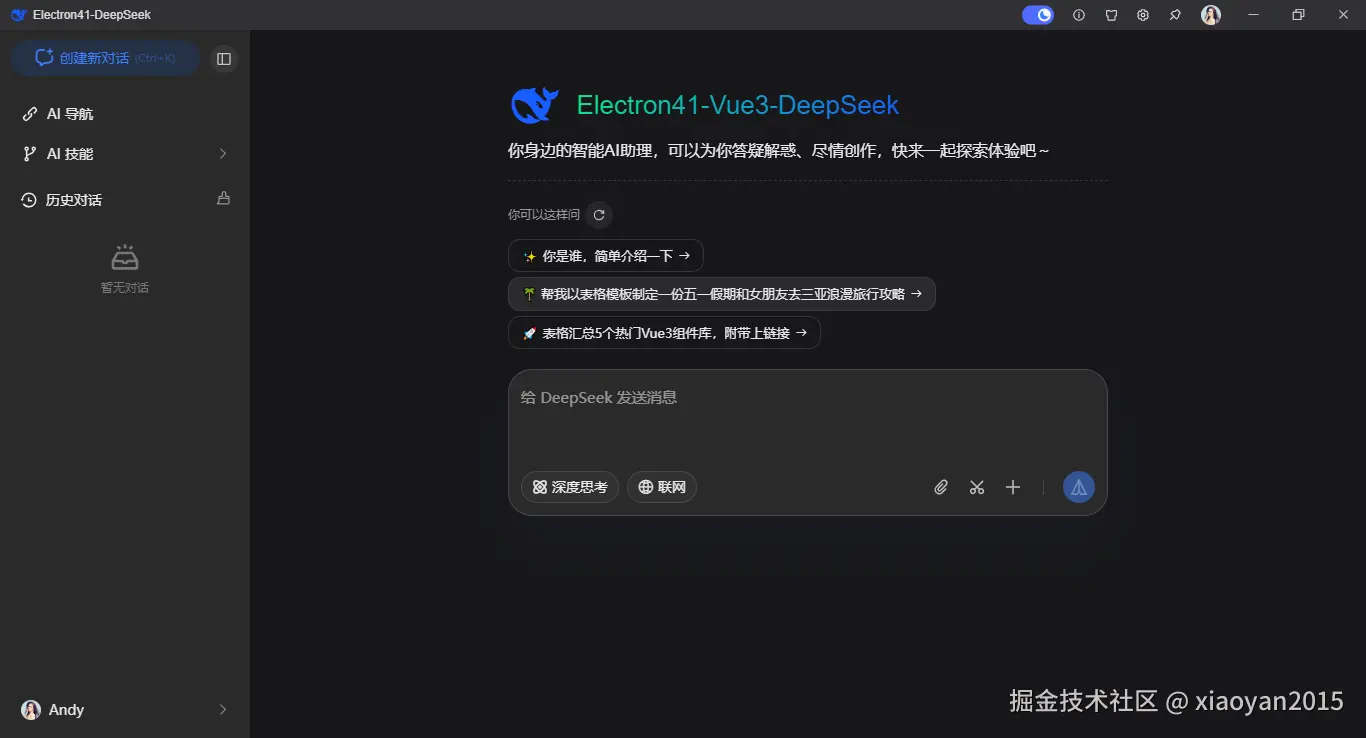
Task: Toggle dark mode switch in the title bar
Action: pyautogui.click(x=1037, y=14)
